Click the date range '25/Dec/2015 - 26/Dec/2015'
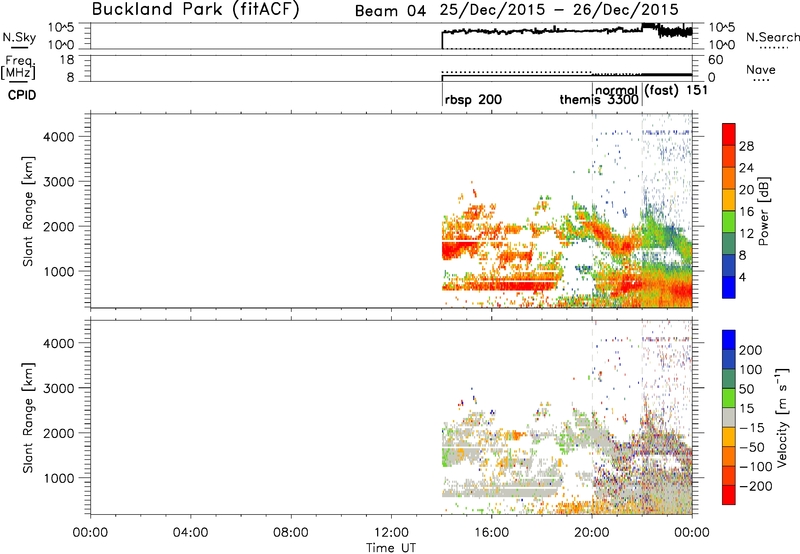Screen dimensions: 800x554 [559, 10]
